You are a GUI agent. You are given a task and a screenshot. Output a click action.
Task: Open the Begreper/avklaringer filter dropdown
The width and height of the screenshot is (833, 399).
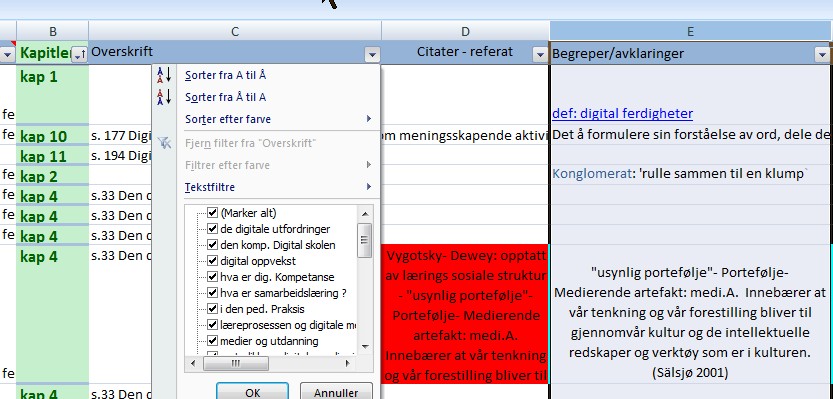click(822, 54)
